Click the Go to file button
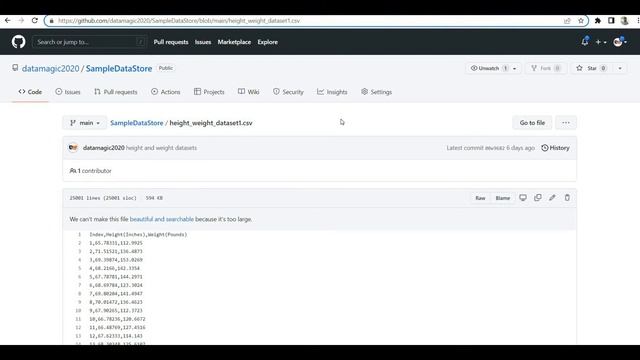The width and height of the screenshot is (640, 360). (532, 123)
